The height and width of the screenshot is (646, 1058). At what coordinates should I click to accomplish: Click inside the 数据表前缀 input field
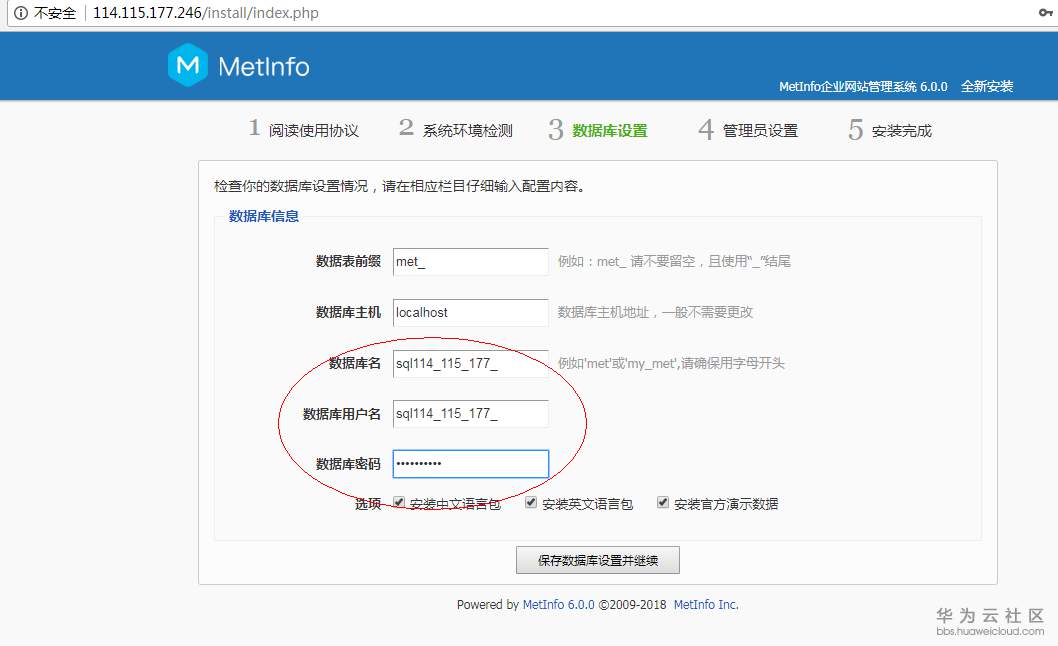pyautogui.click(x=470, y=261)
